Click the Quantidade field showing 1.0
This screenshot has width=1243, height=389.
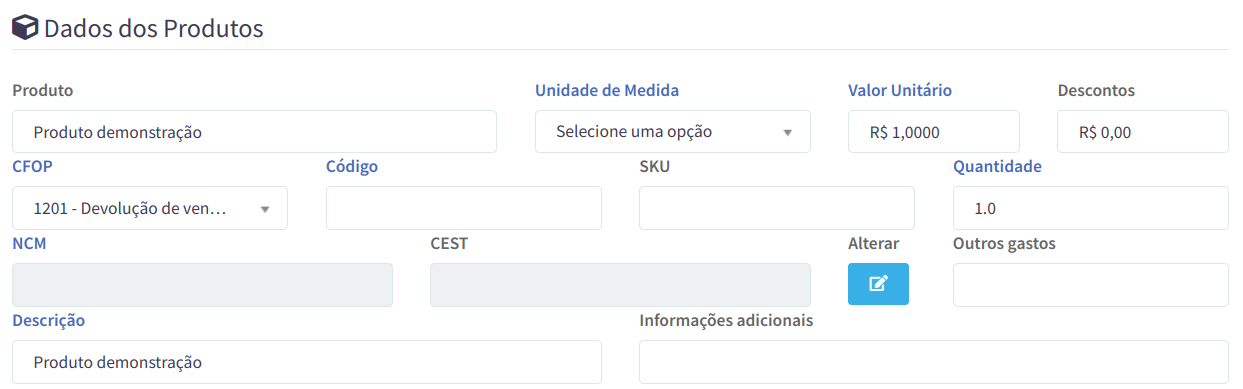coord(1091,208)
